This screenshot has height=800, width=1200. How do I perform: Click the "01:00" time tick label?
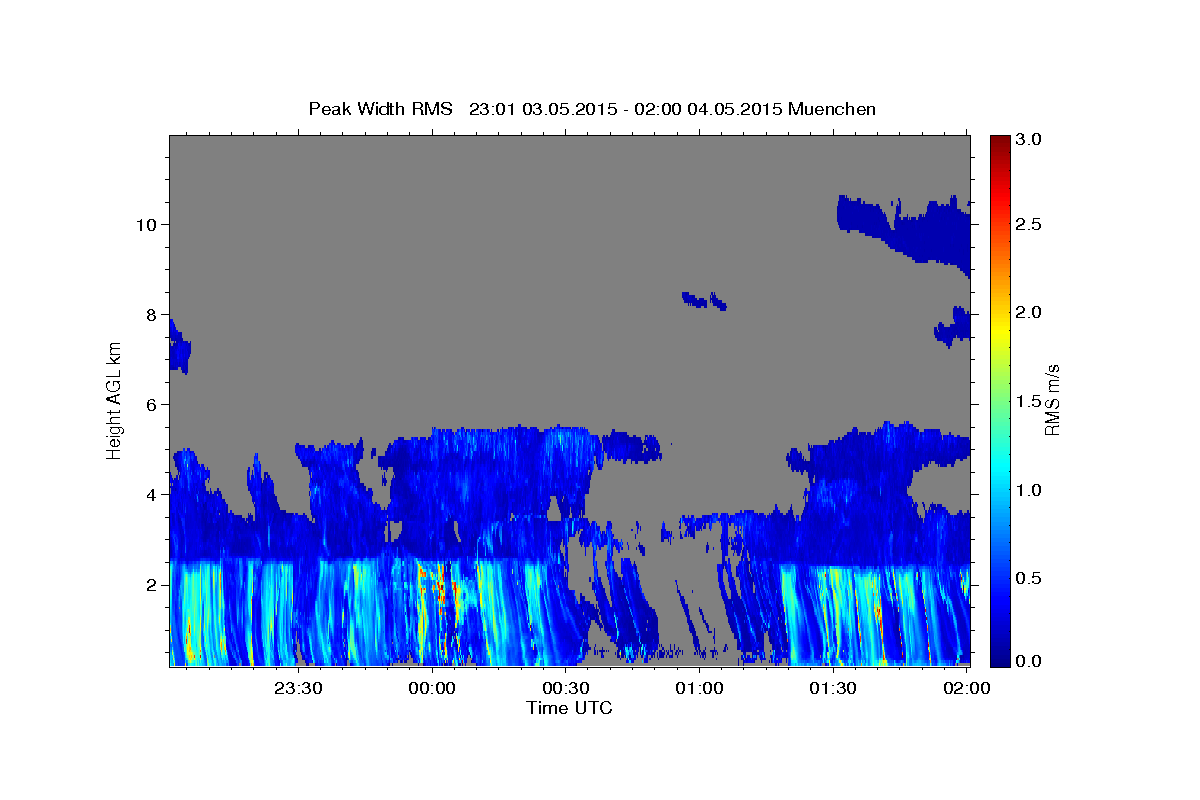tap(699, 689)
